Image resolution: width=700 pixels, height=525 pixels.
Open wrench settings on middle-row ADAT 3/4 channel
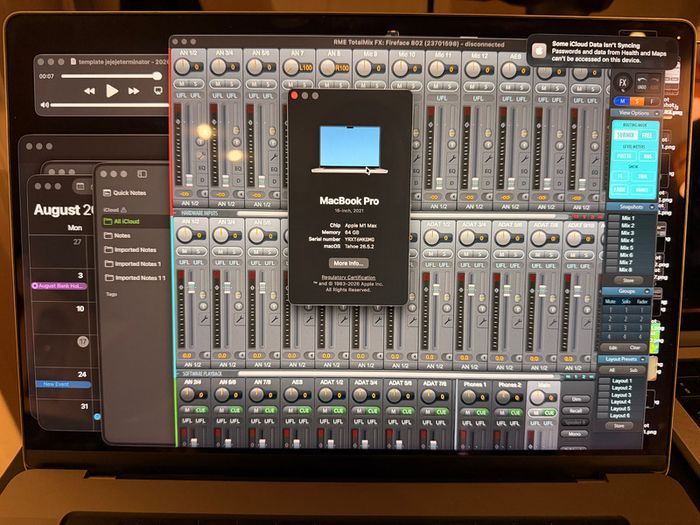coord(483,321)
